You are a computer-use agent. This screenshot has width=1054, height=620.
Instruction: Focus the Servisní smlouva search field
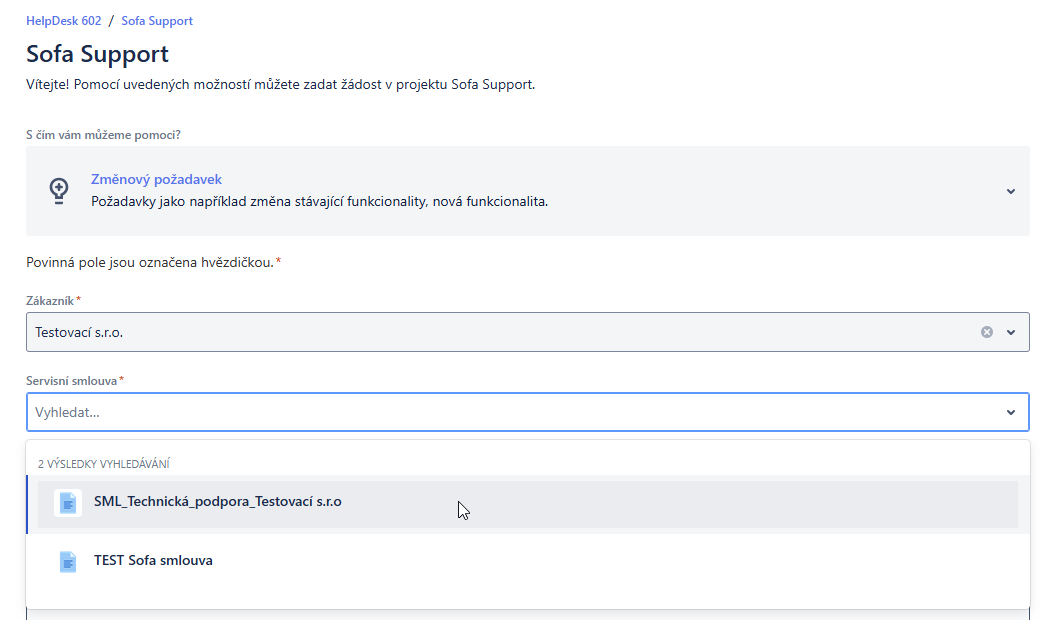tap(500, 412)
